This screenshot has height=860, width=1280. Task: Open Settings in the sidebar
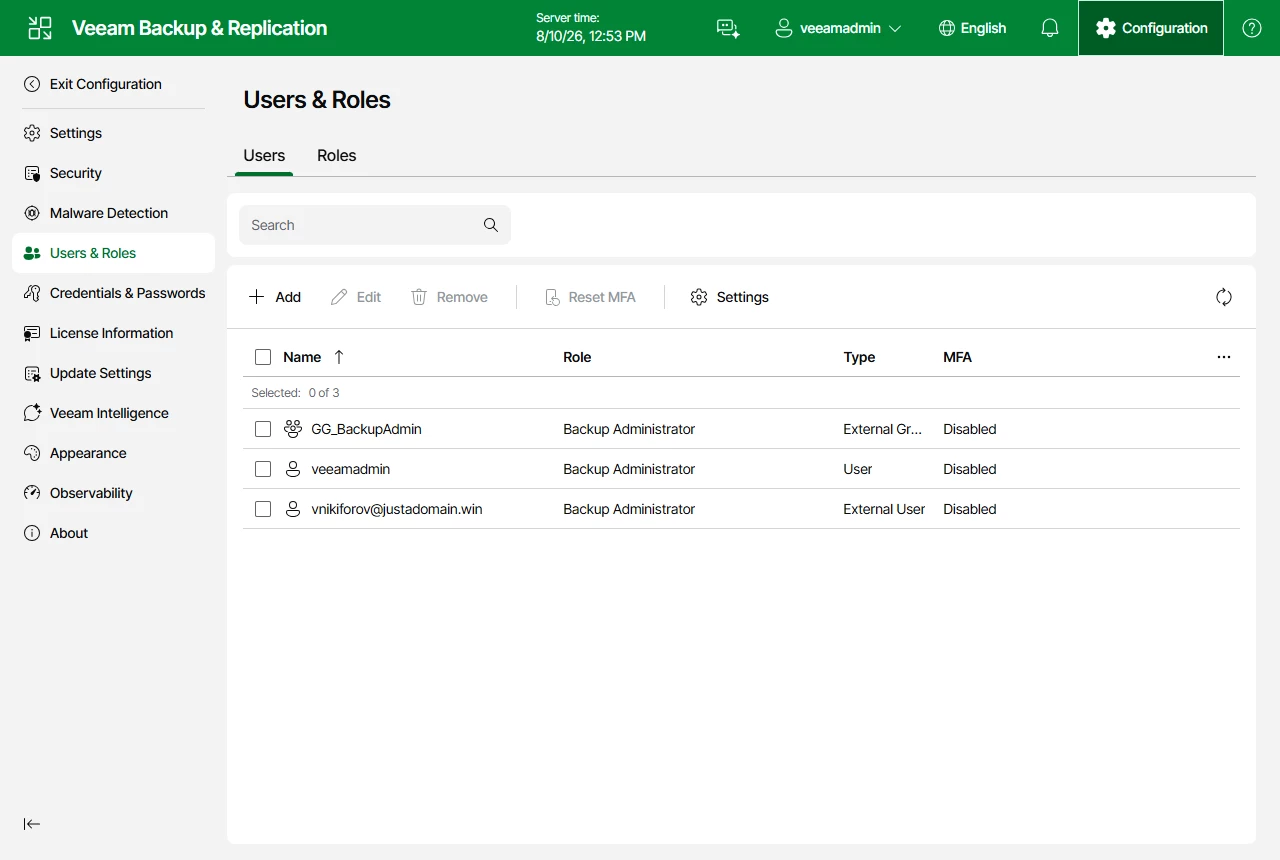click(x=113, y=133)
